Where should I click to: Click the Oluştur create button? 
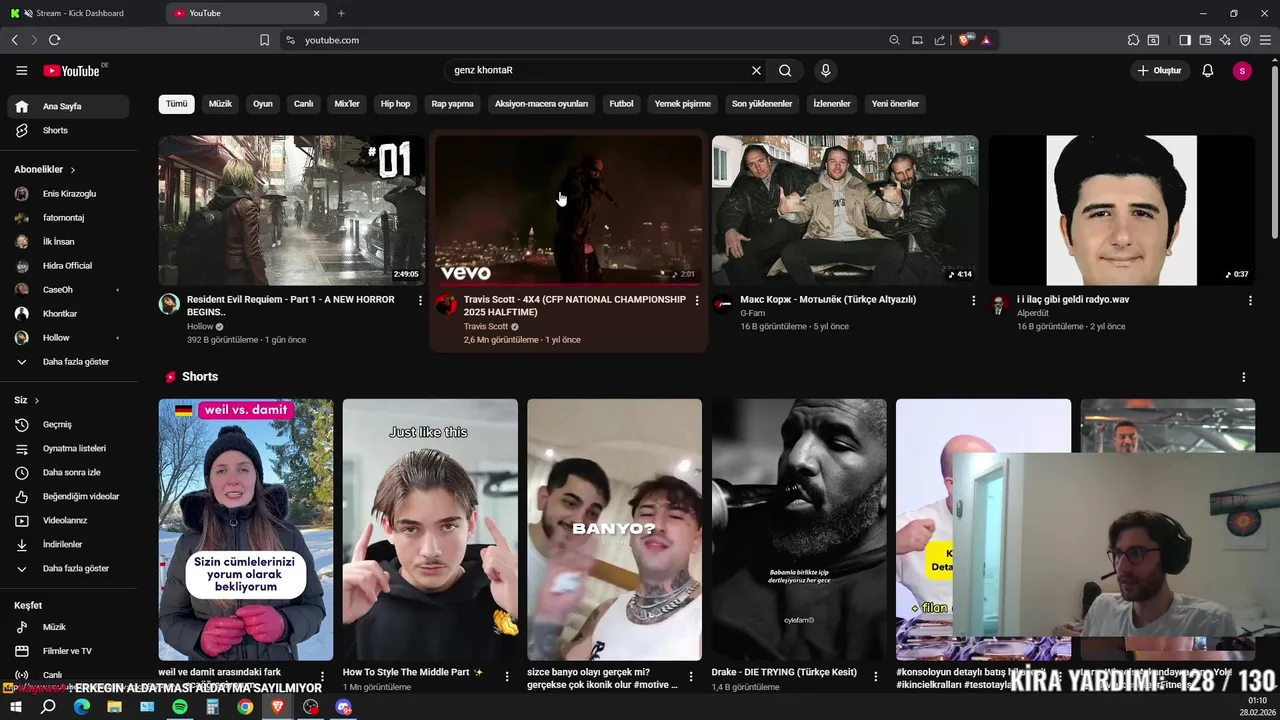click(1160, 70)
